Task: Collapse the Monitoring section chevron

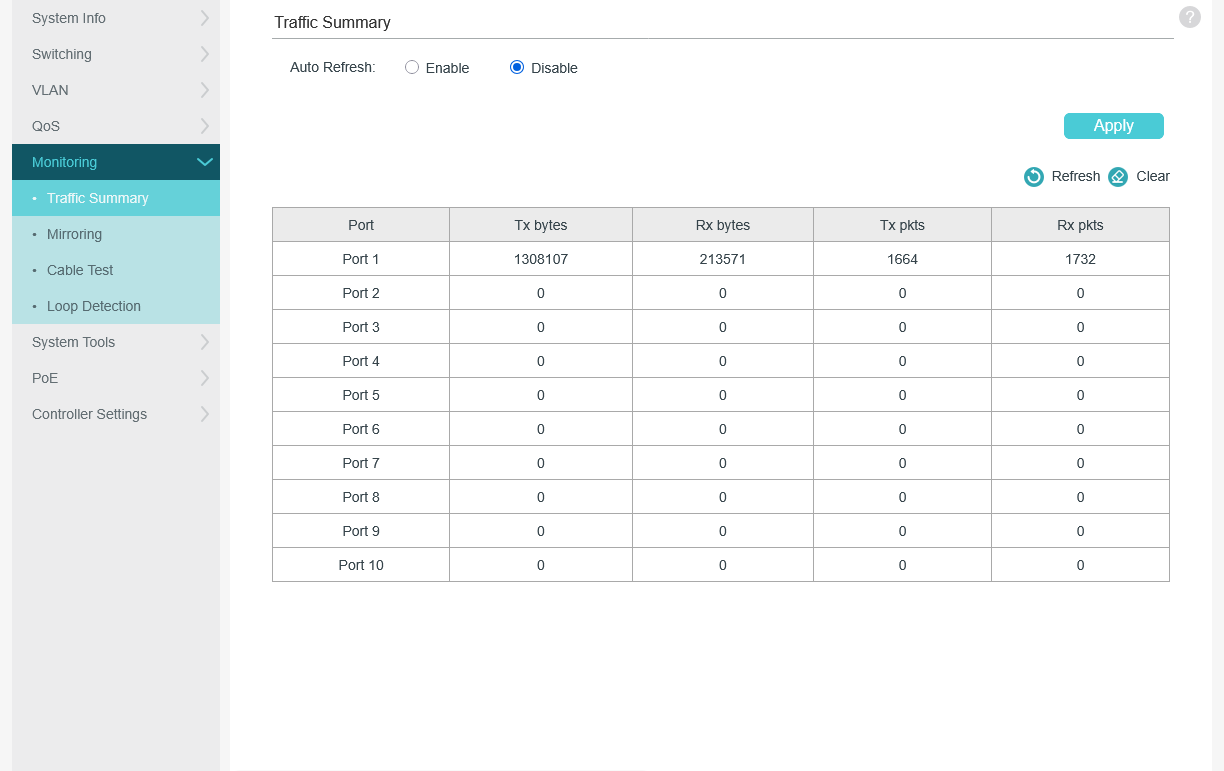Action: coord(204,162)
